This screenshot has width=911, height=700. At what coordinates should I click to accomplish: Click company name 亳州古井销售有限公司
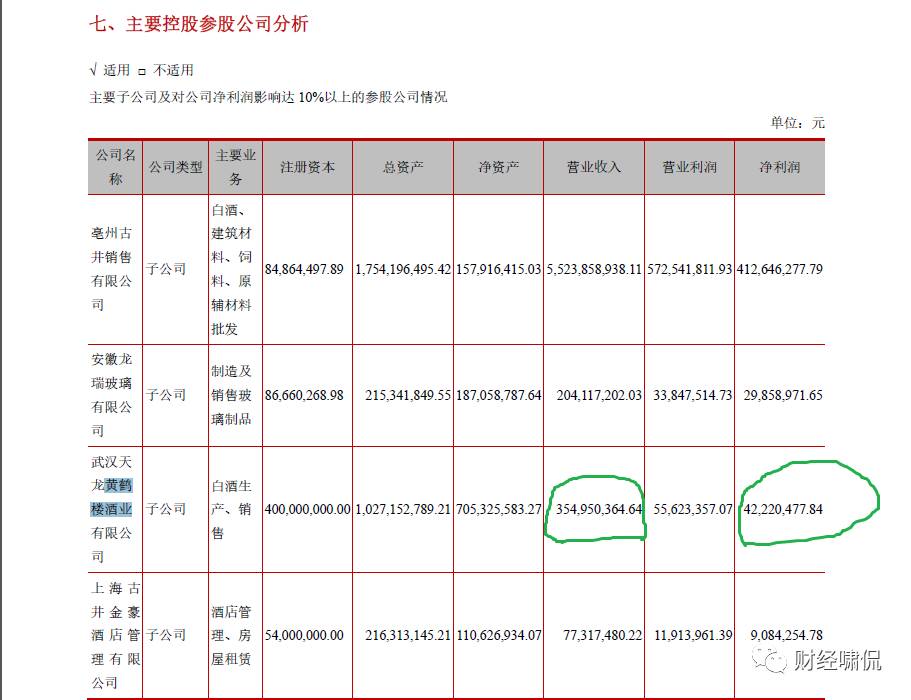click(x=112, y=269)
